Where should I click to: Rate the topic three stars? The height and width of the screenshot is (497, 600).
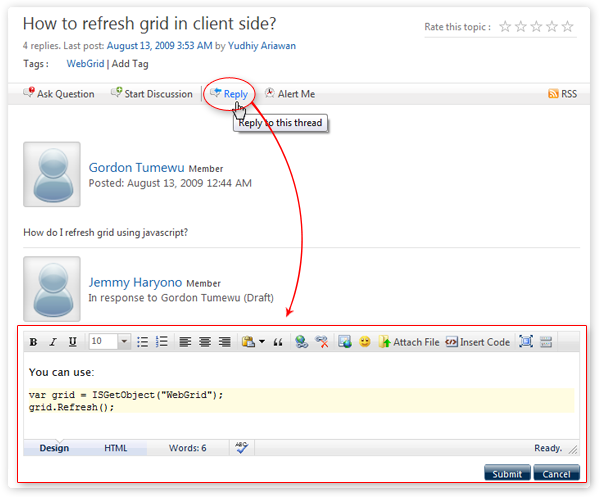536,26
